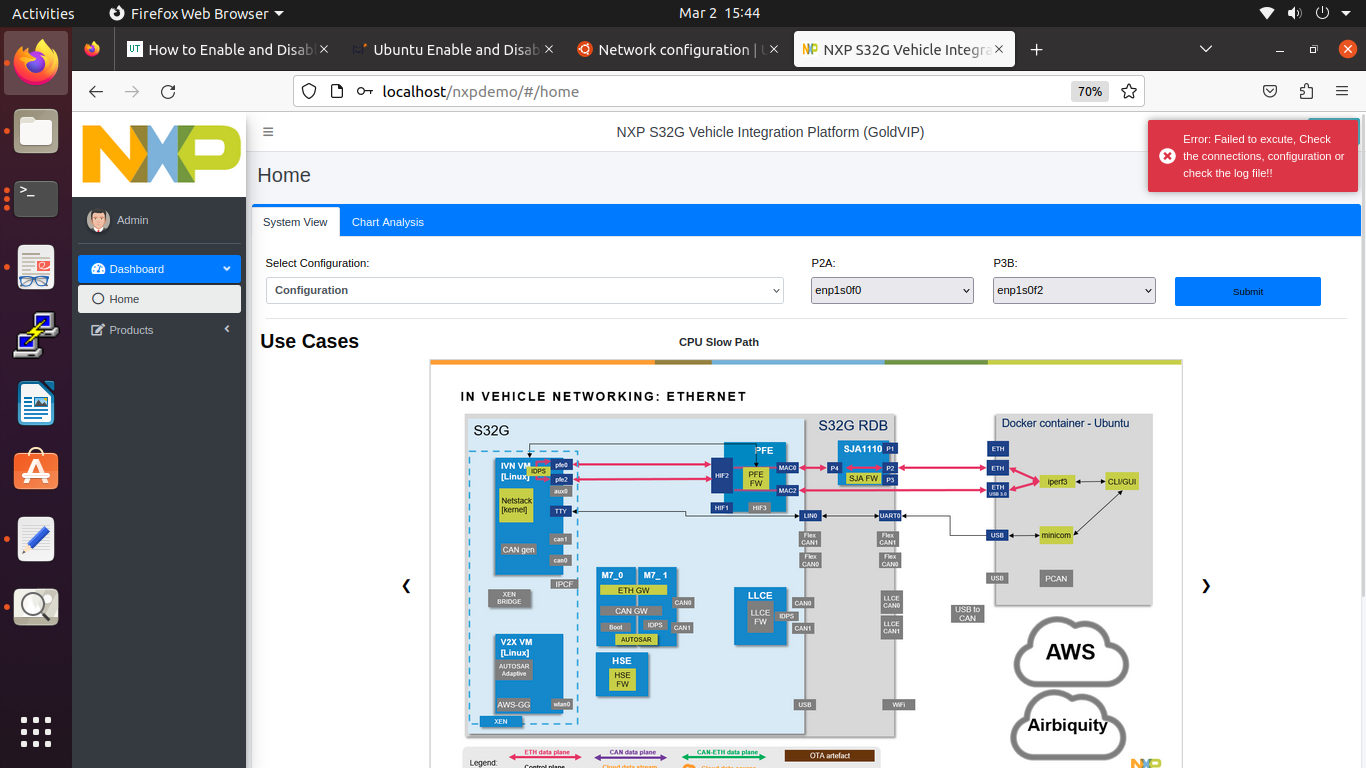List all tabs dropdown arrow
This screenshot has height=768, width=1366.
1206,50
